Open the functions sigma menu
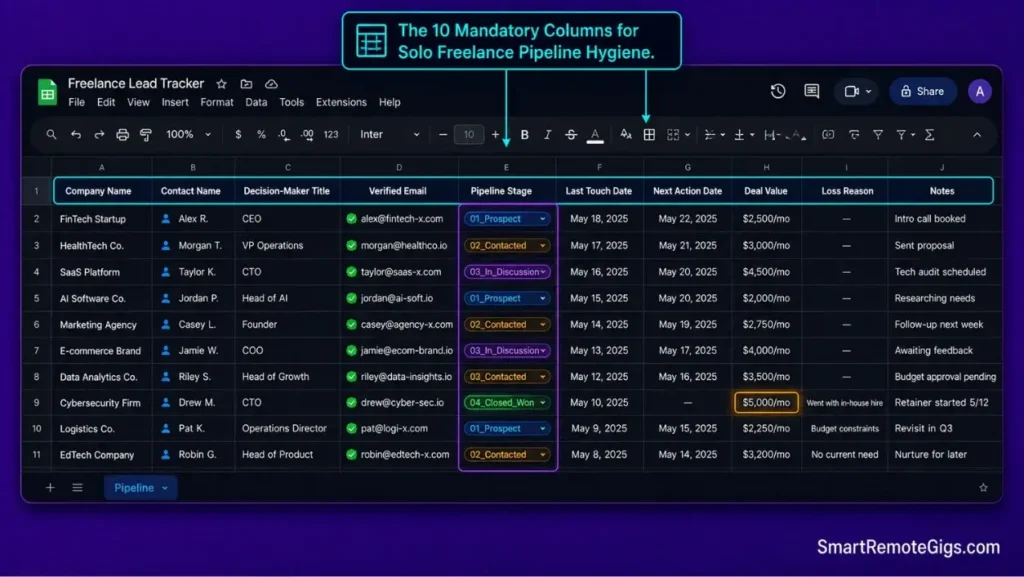 click(x=929, y=134)
